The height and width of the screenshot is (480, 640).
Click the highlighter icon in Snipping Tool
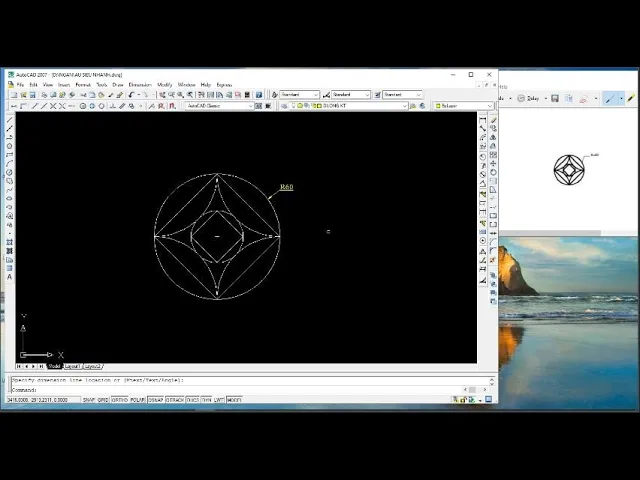[x=632, y=99]
